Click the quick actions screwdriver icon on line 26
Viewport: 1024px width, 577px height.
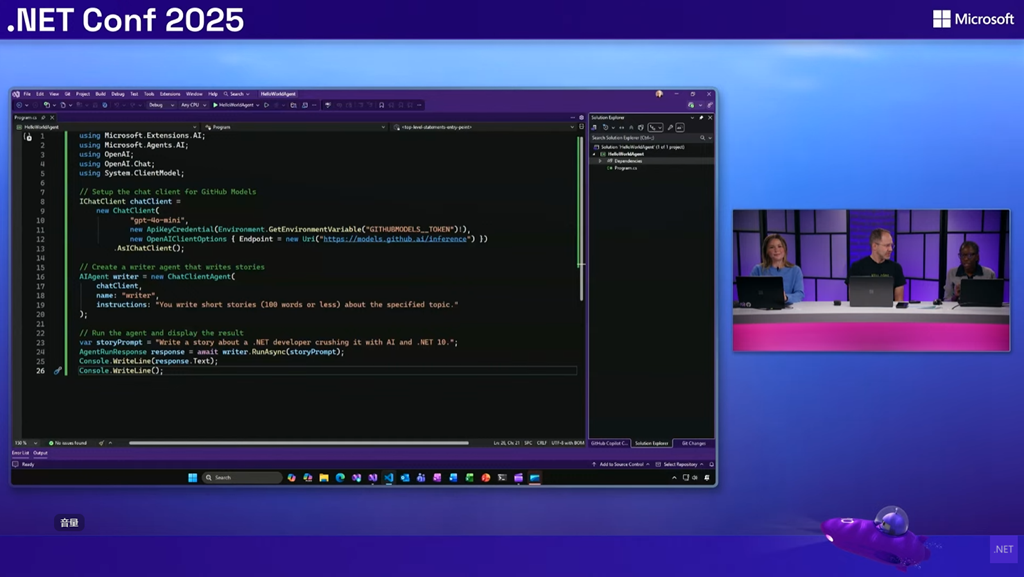[58, 371]
